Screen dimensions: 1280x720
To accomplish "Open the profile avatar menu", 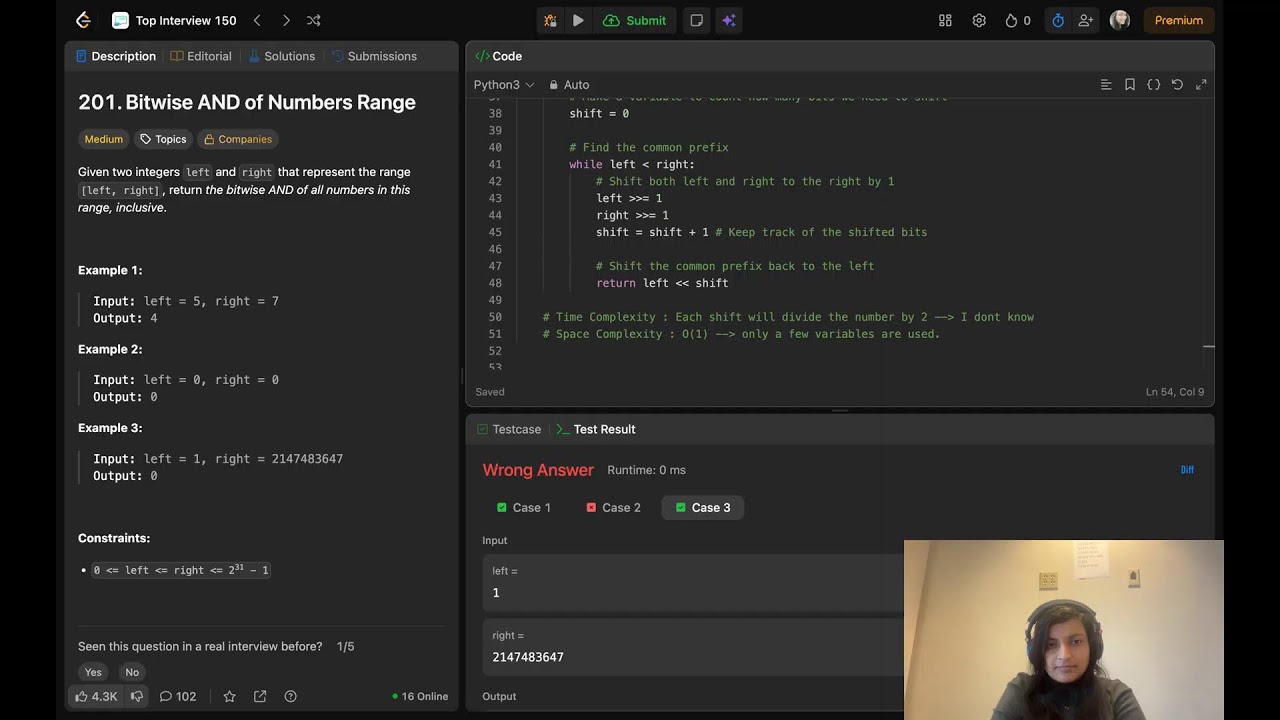I will point(1120,20).
